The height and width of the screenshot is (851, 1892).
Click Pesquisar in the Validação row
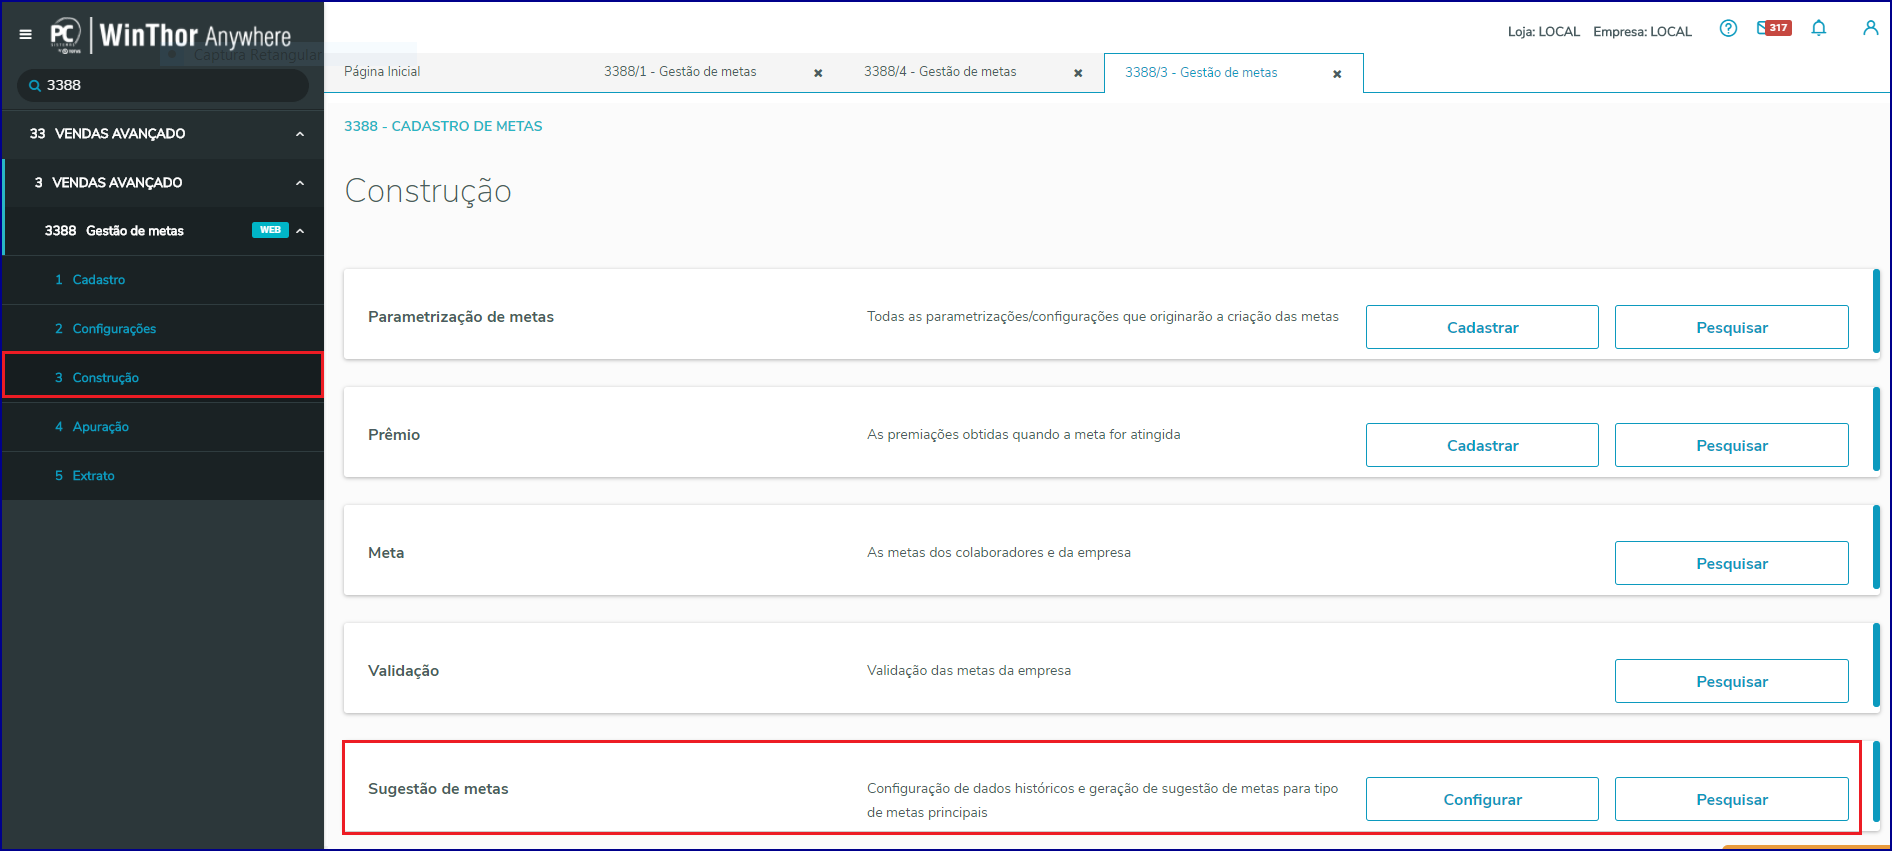(x=1732, y=681)
